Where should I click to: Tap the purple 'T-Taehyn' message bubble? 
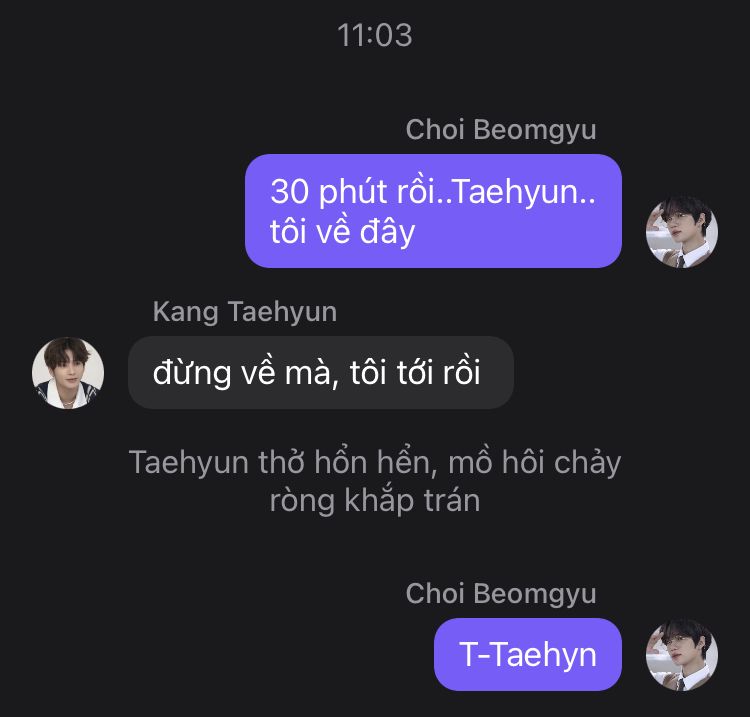pos(528,655)
